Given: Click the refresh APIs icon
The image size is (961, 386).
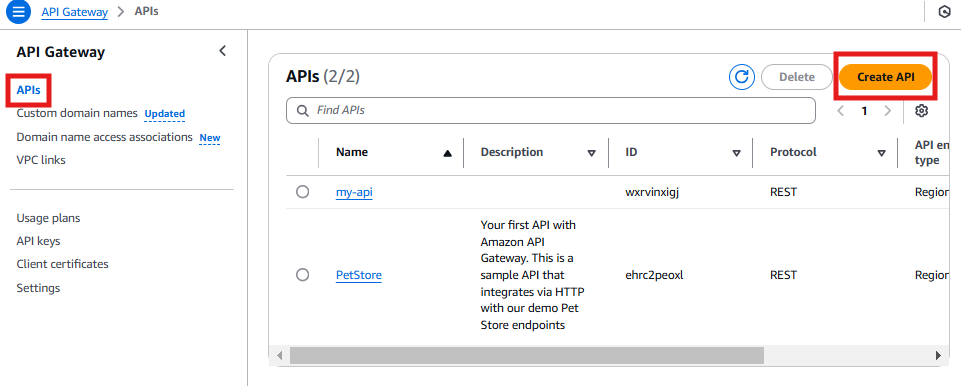Looking at the screenshot, I should [742, 77].
